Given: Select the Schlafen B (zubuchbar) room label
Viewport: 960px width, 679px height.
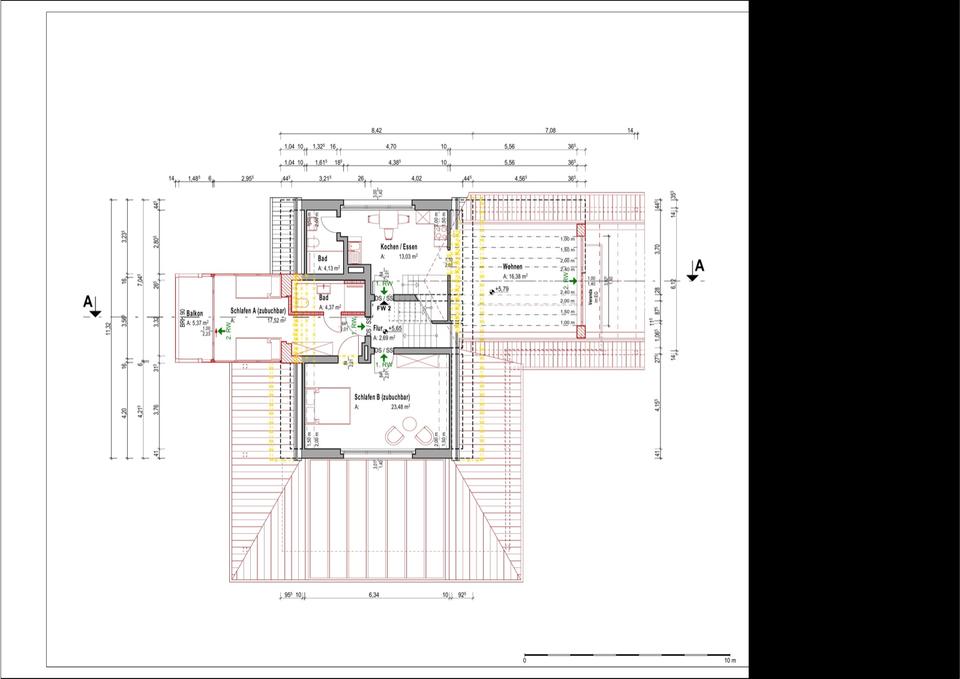Looking at the screenshot, I should pos(382,397).
